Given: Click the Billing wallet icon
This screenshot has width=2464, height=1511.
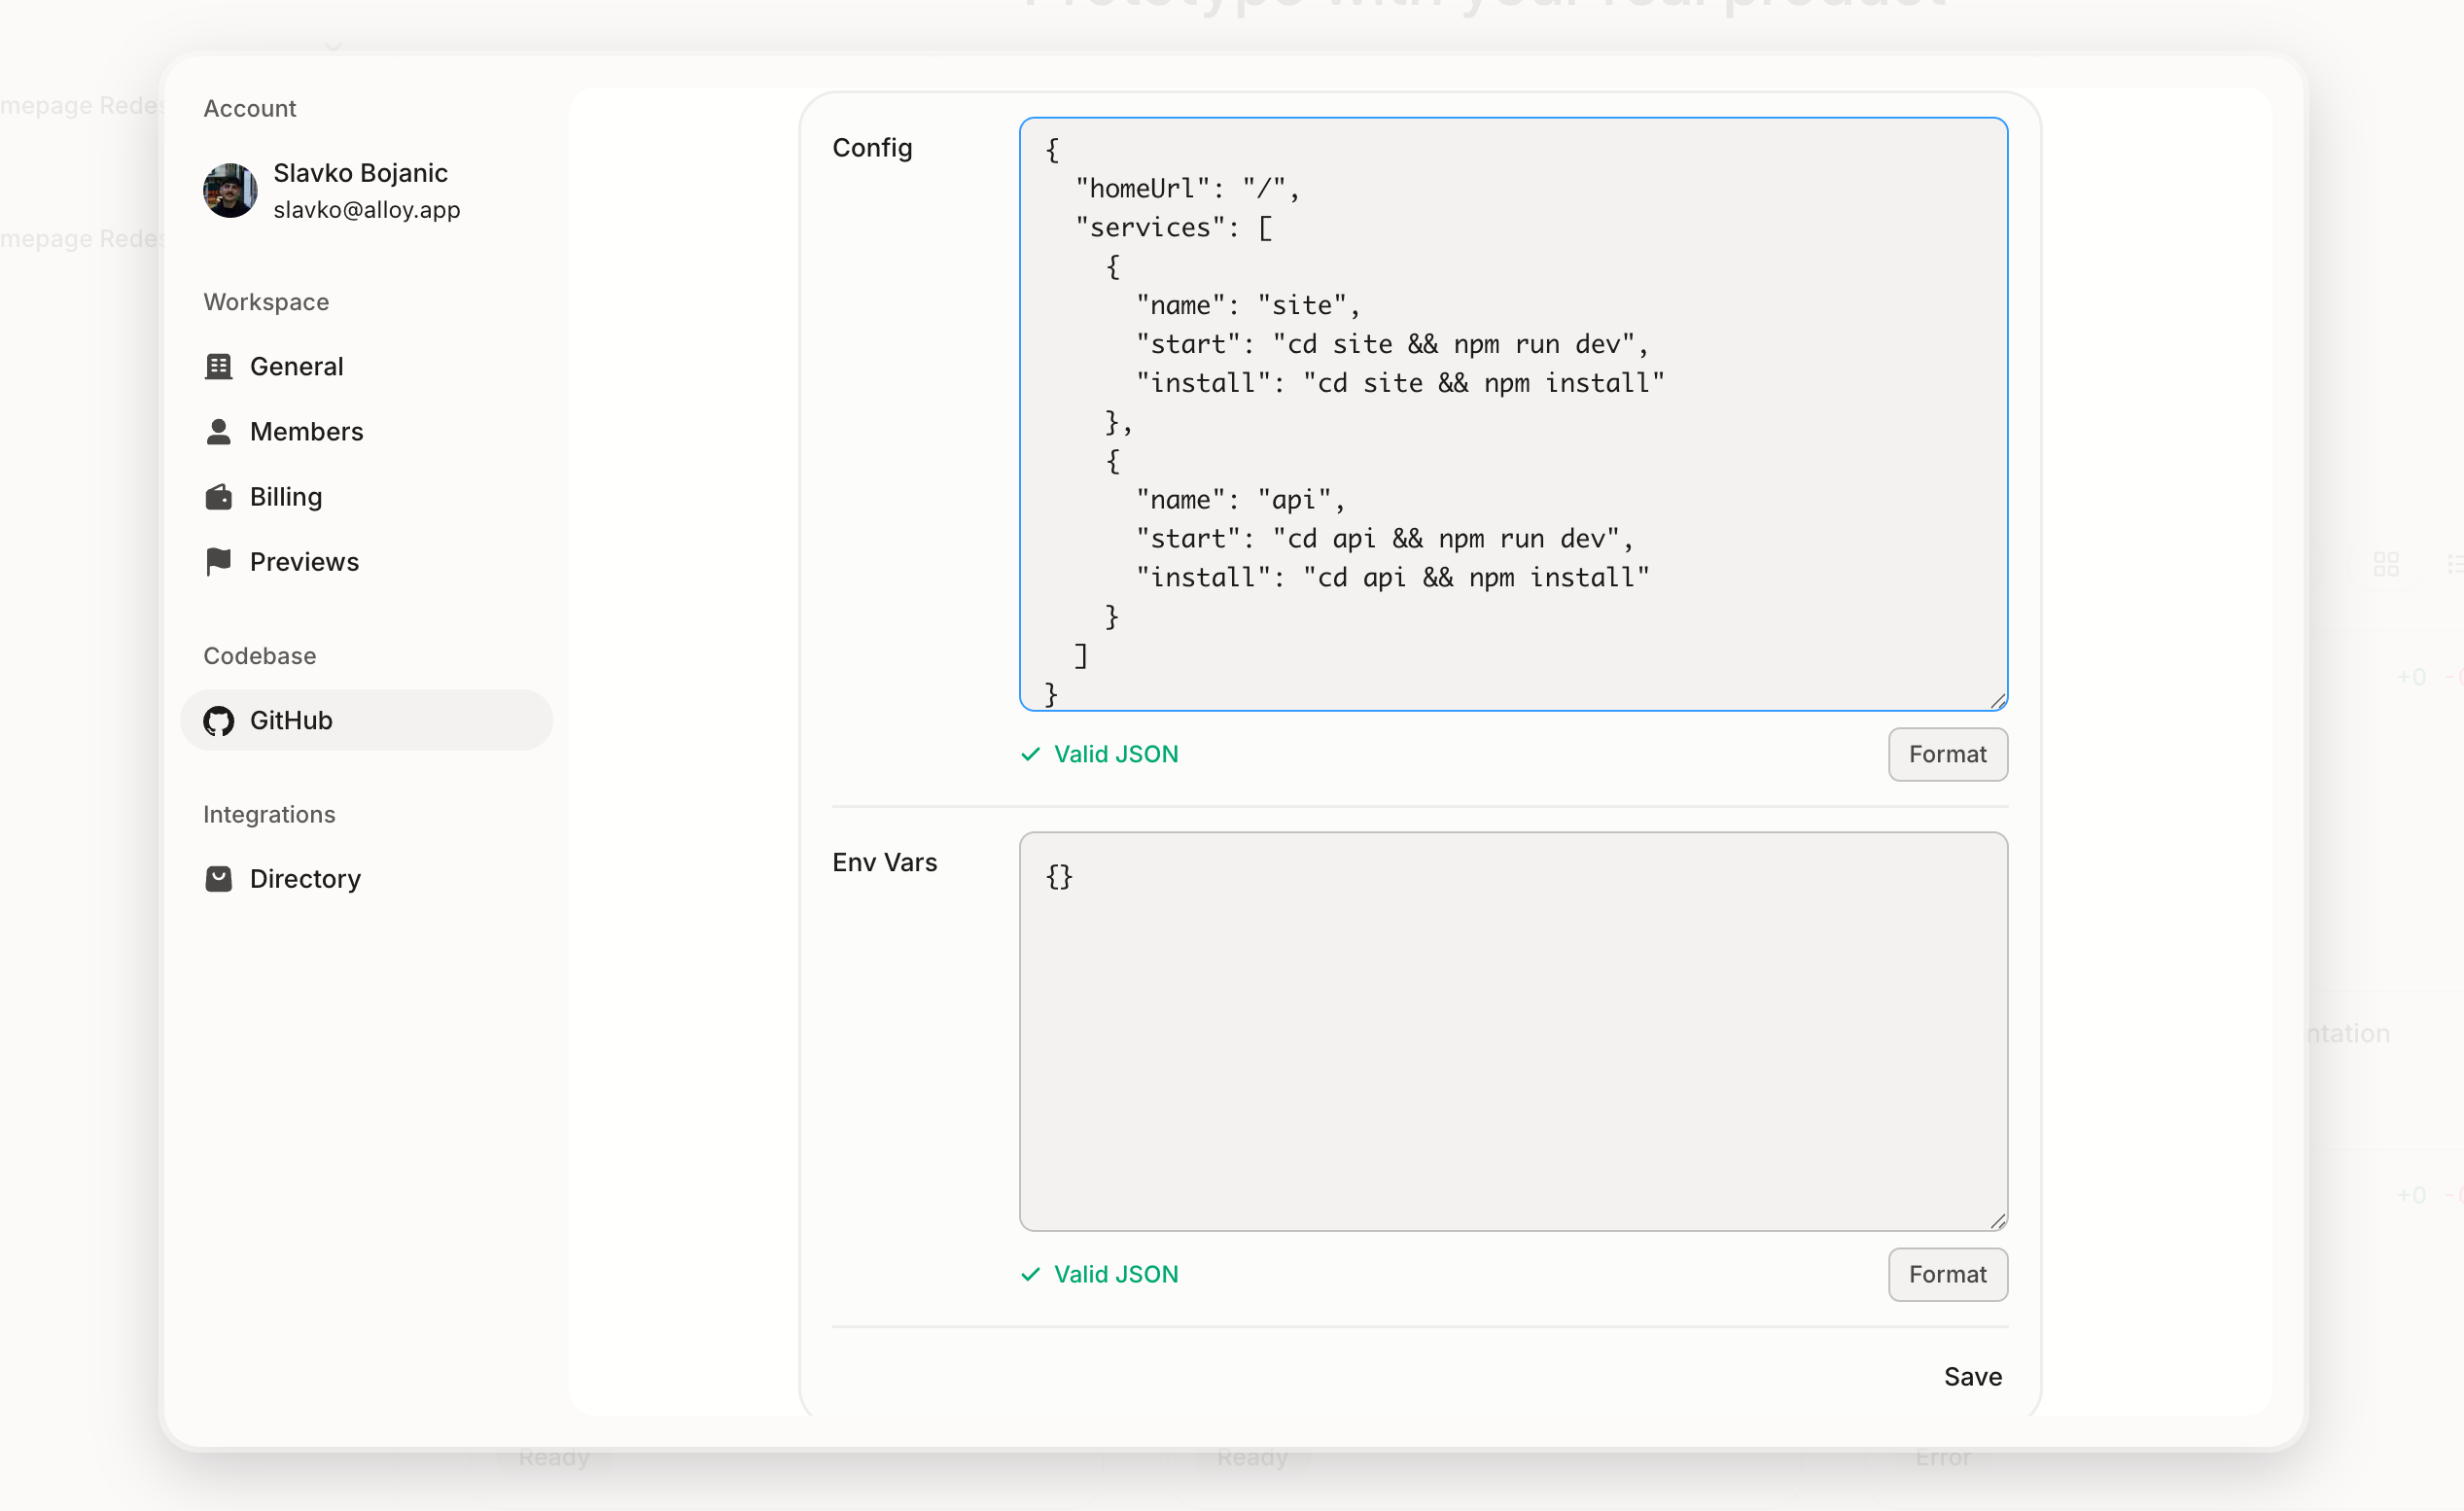Looking at the screenshot, I should [219, 496].
